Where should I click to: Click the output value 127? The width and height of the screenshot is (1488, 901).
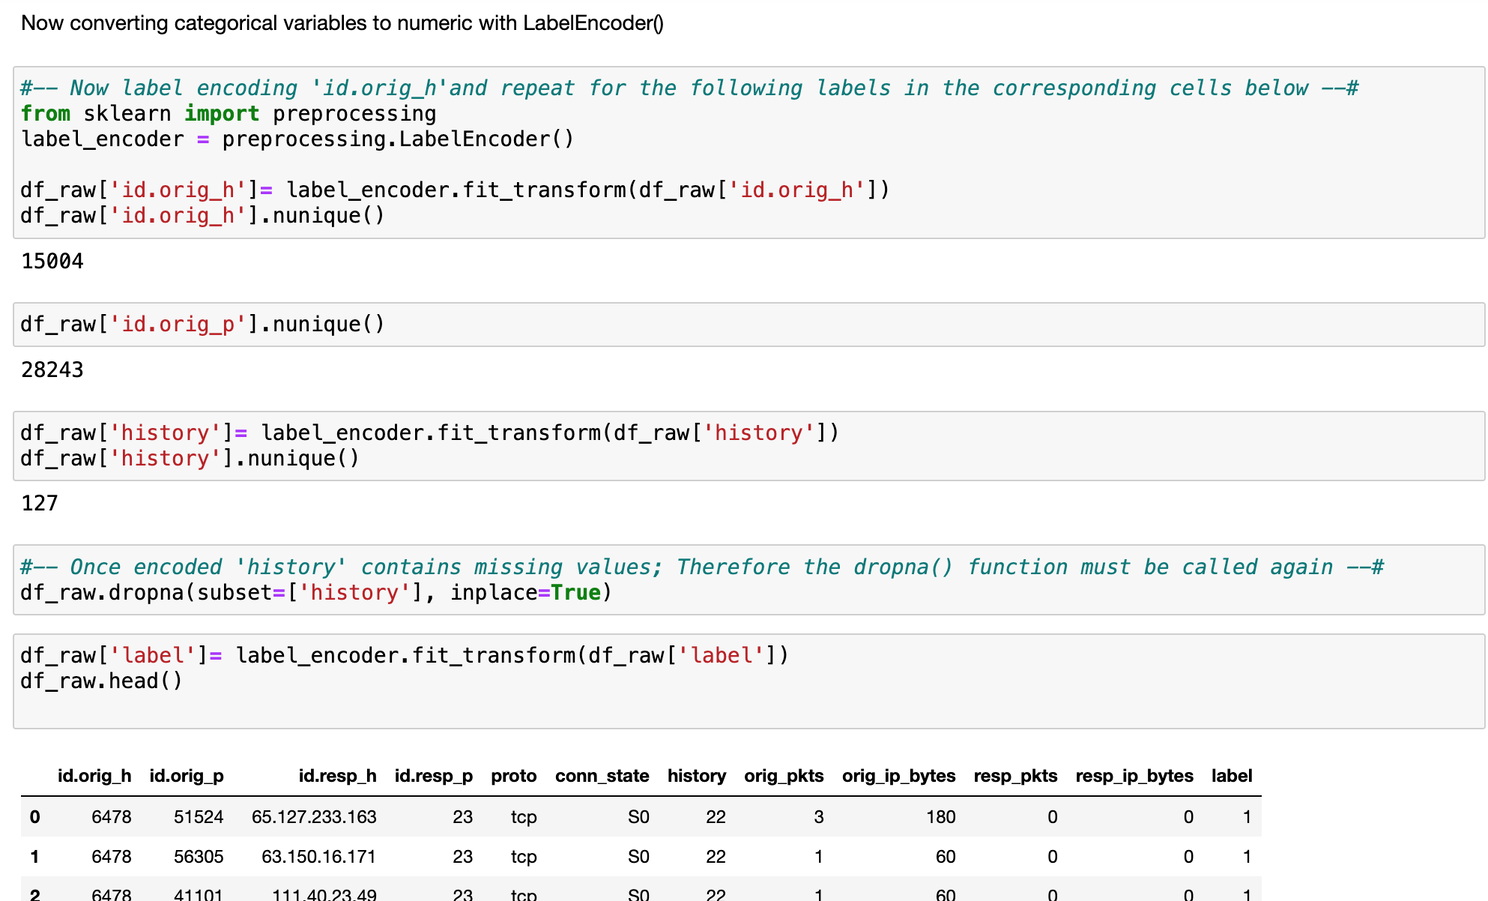point(40,503)
